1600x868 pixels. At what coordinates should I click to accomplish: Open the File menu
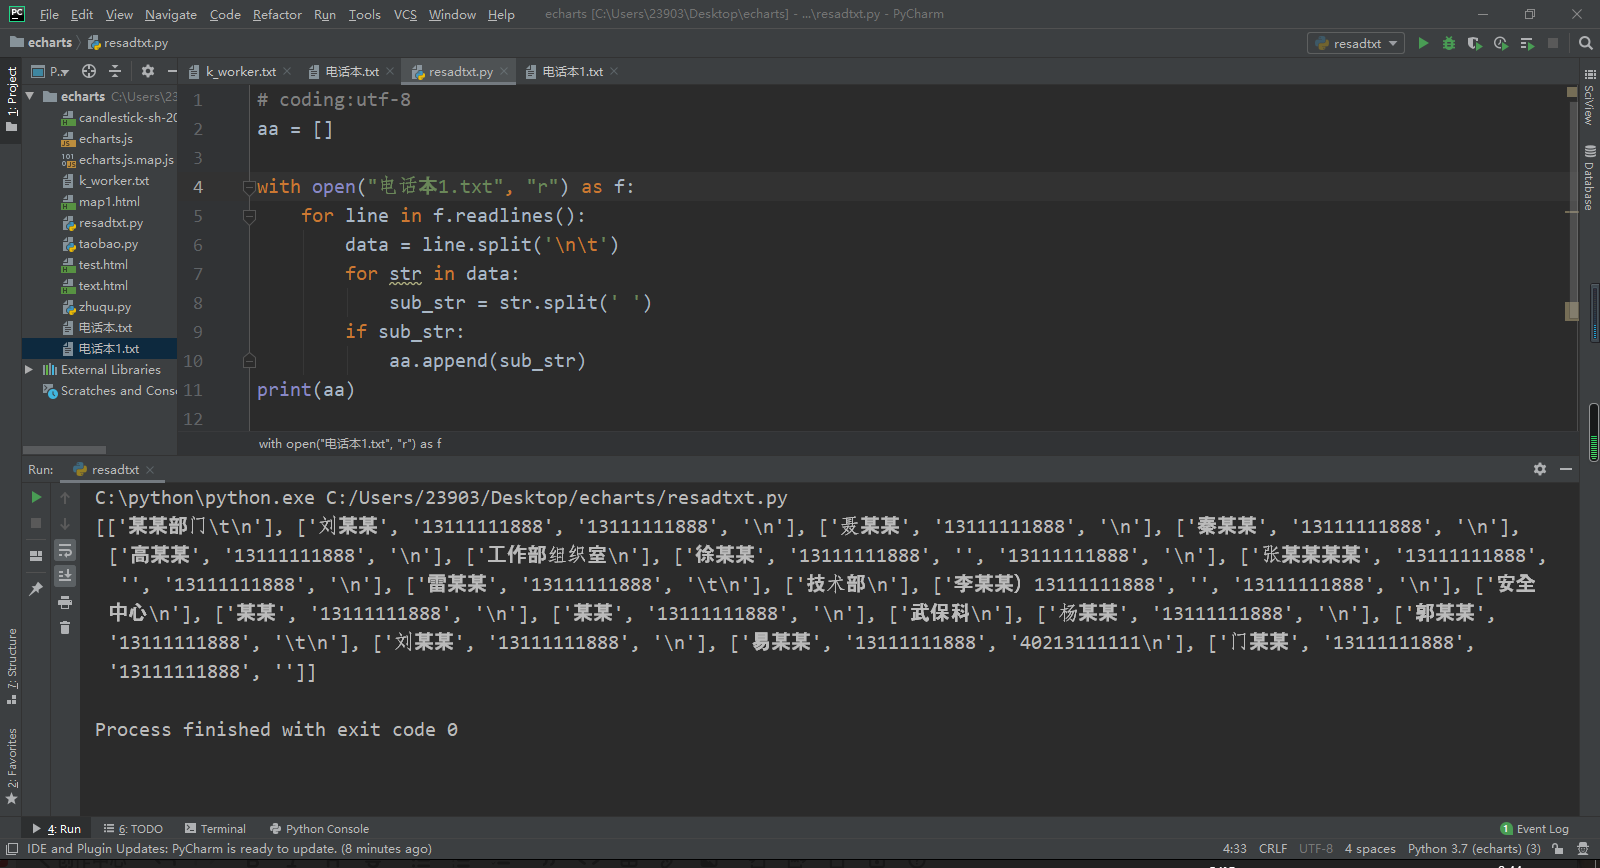coord(49,15)
